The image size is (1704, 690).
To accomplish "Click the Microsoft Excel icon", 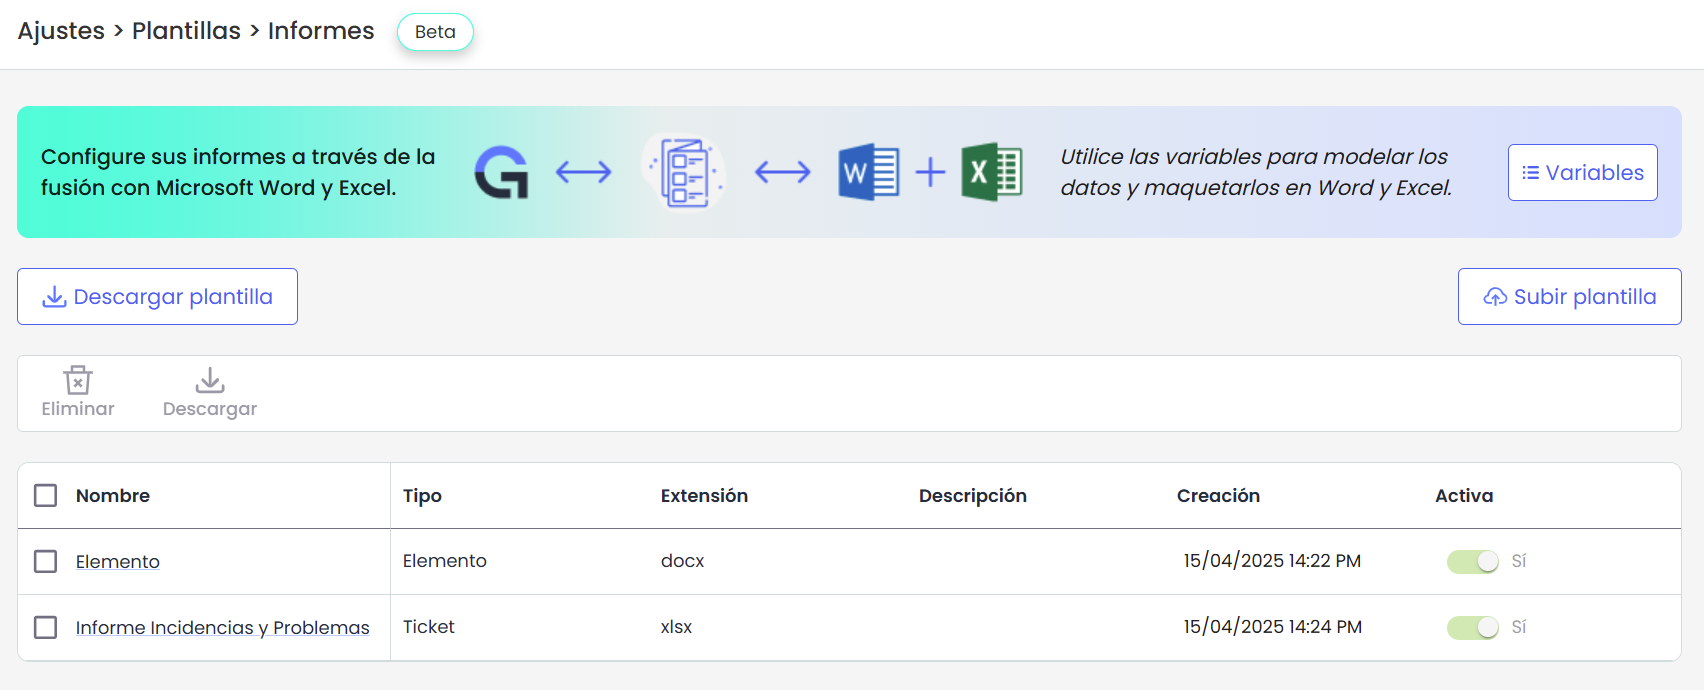I will pos(991,172).
